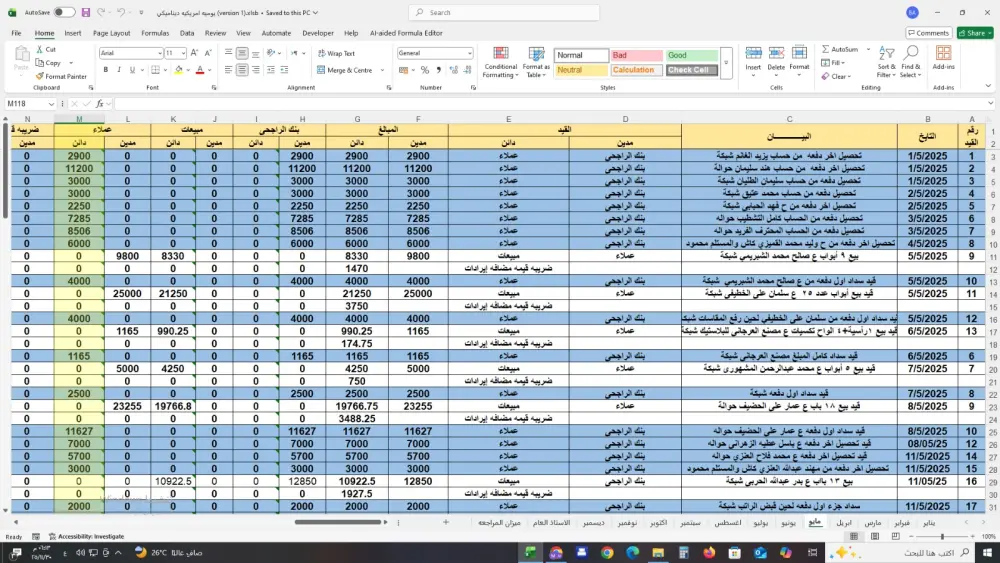
Task: Open the Arial font name dropdown
Action: tap(159, 53)
